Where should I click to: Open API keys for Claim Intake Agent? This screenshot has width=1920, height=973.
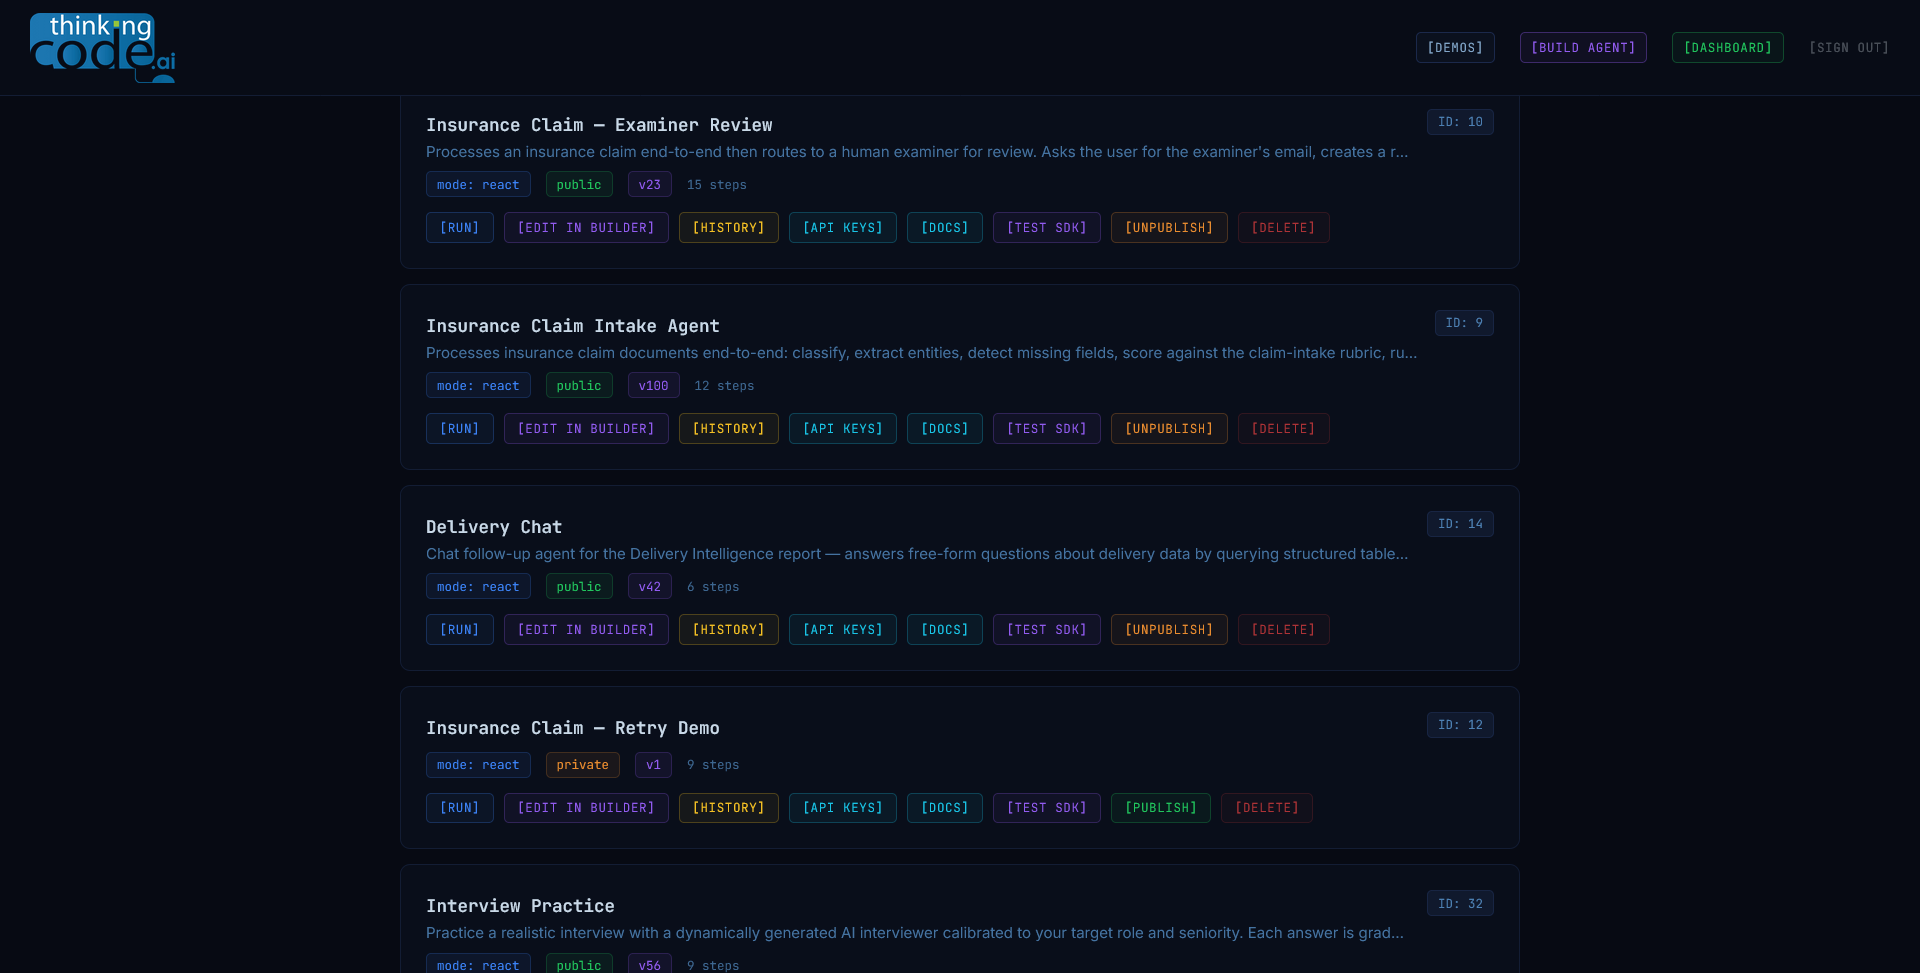843,429
